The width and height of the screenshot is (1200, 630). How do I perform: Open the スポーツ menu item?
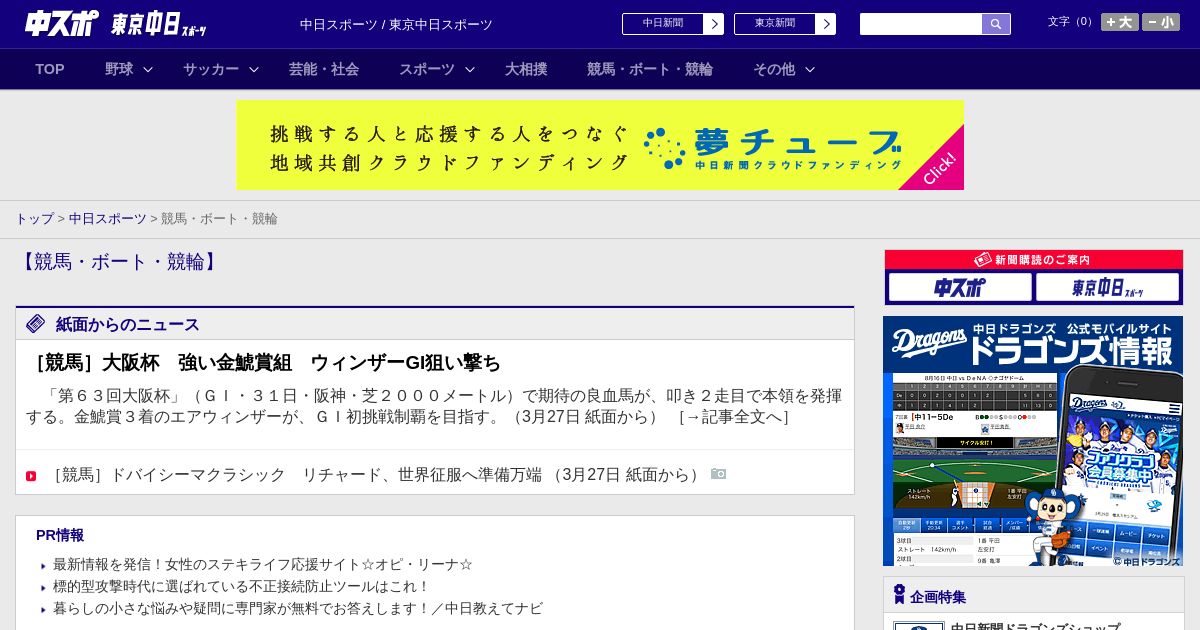427,69
